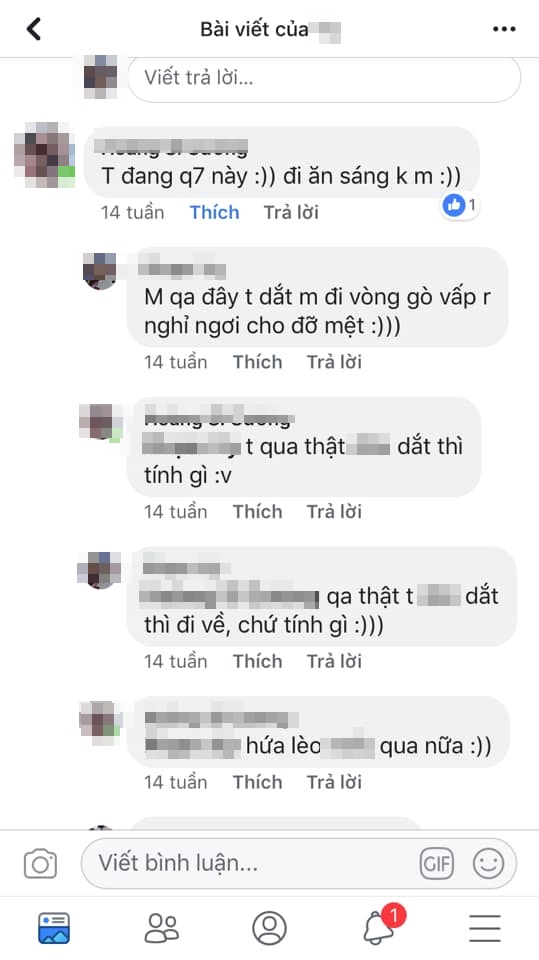Switch to the News Feed tab icon
Screen dimensions: 539x960
54,928
